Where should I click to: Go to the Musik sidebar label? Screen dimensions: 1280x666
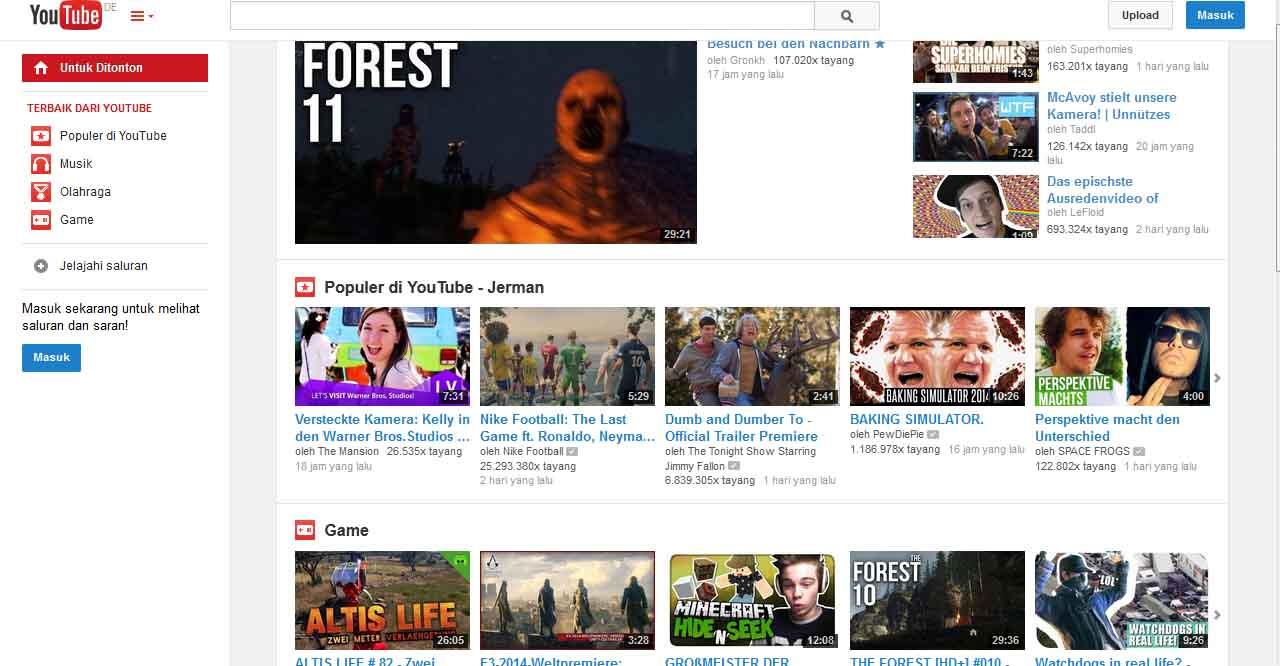point(76,164)
